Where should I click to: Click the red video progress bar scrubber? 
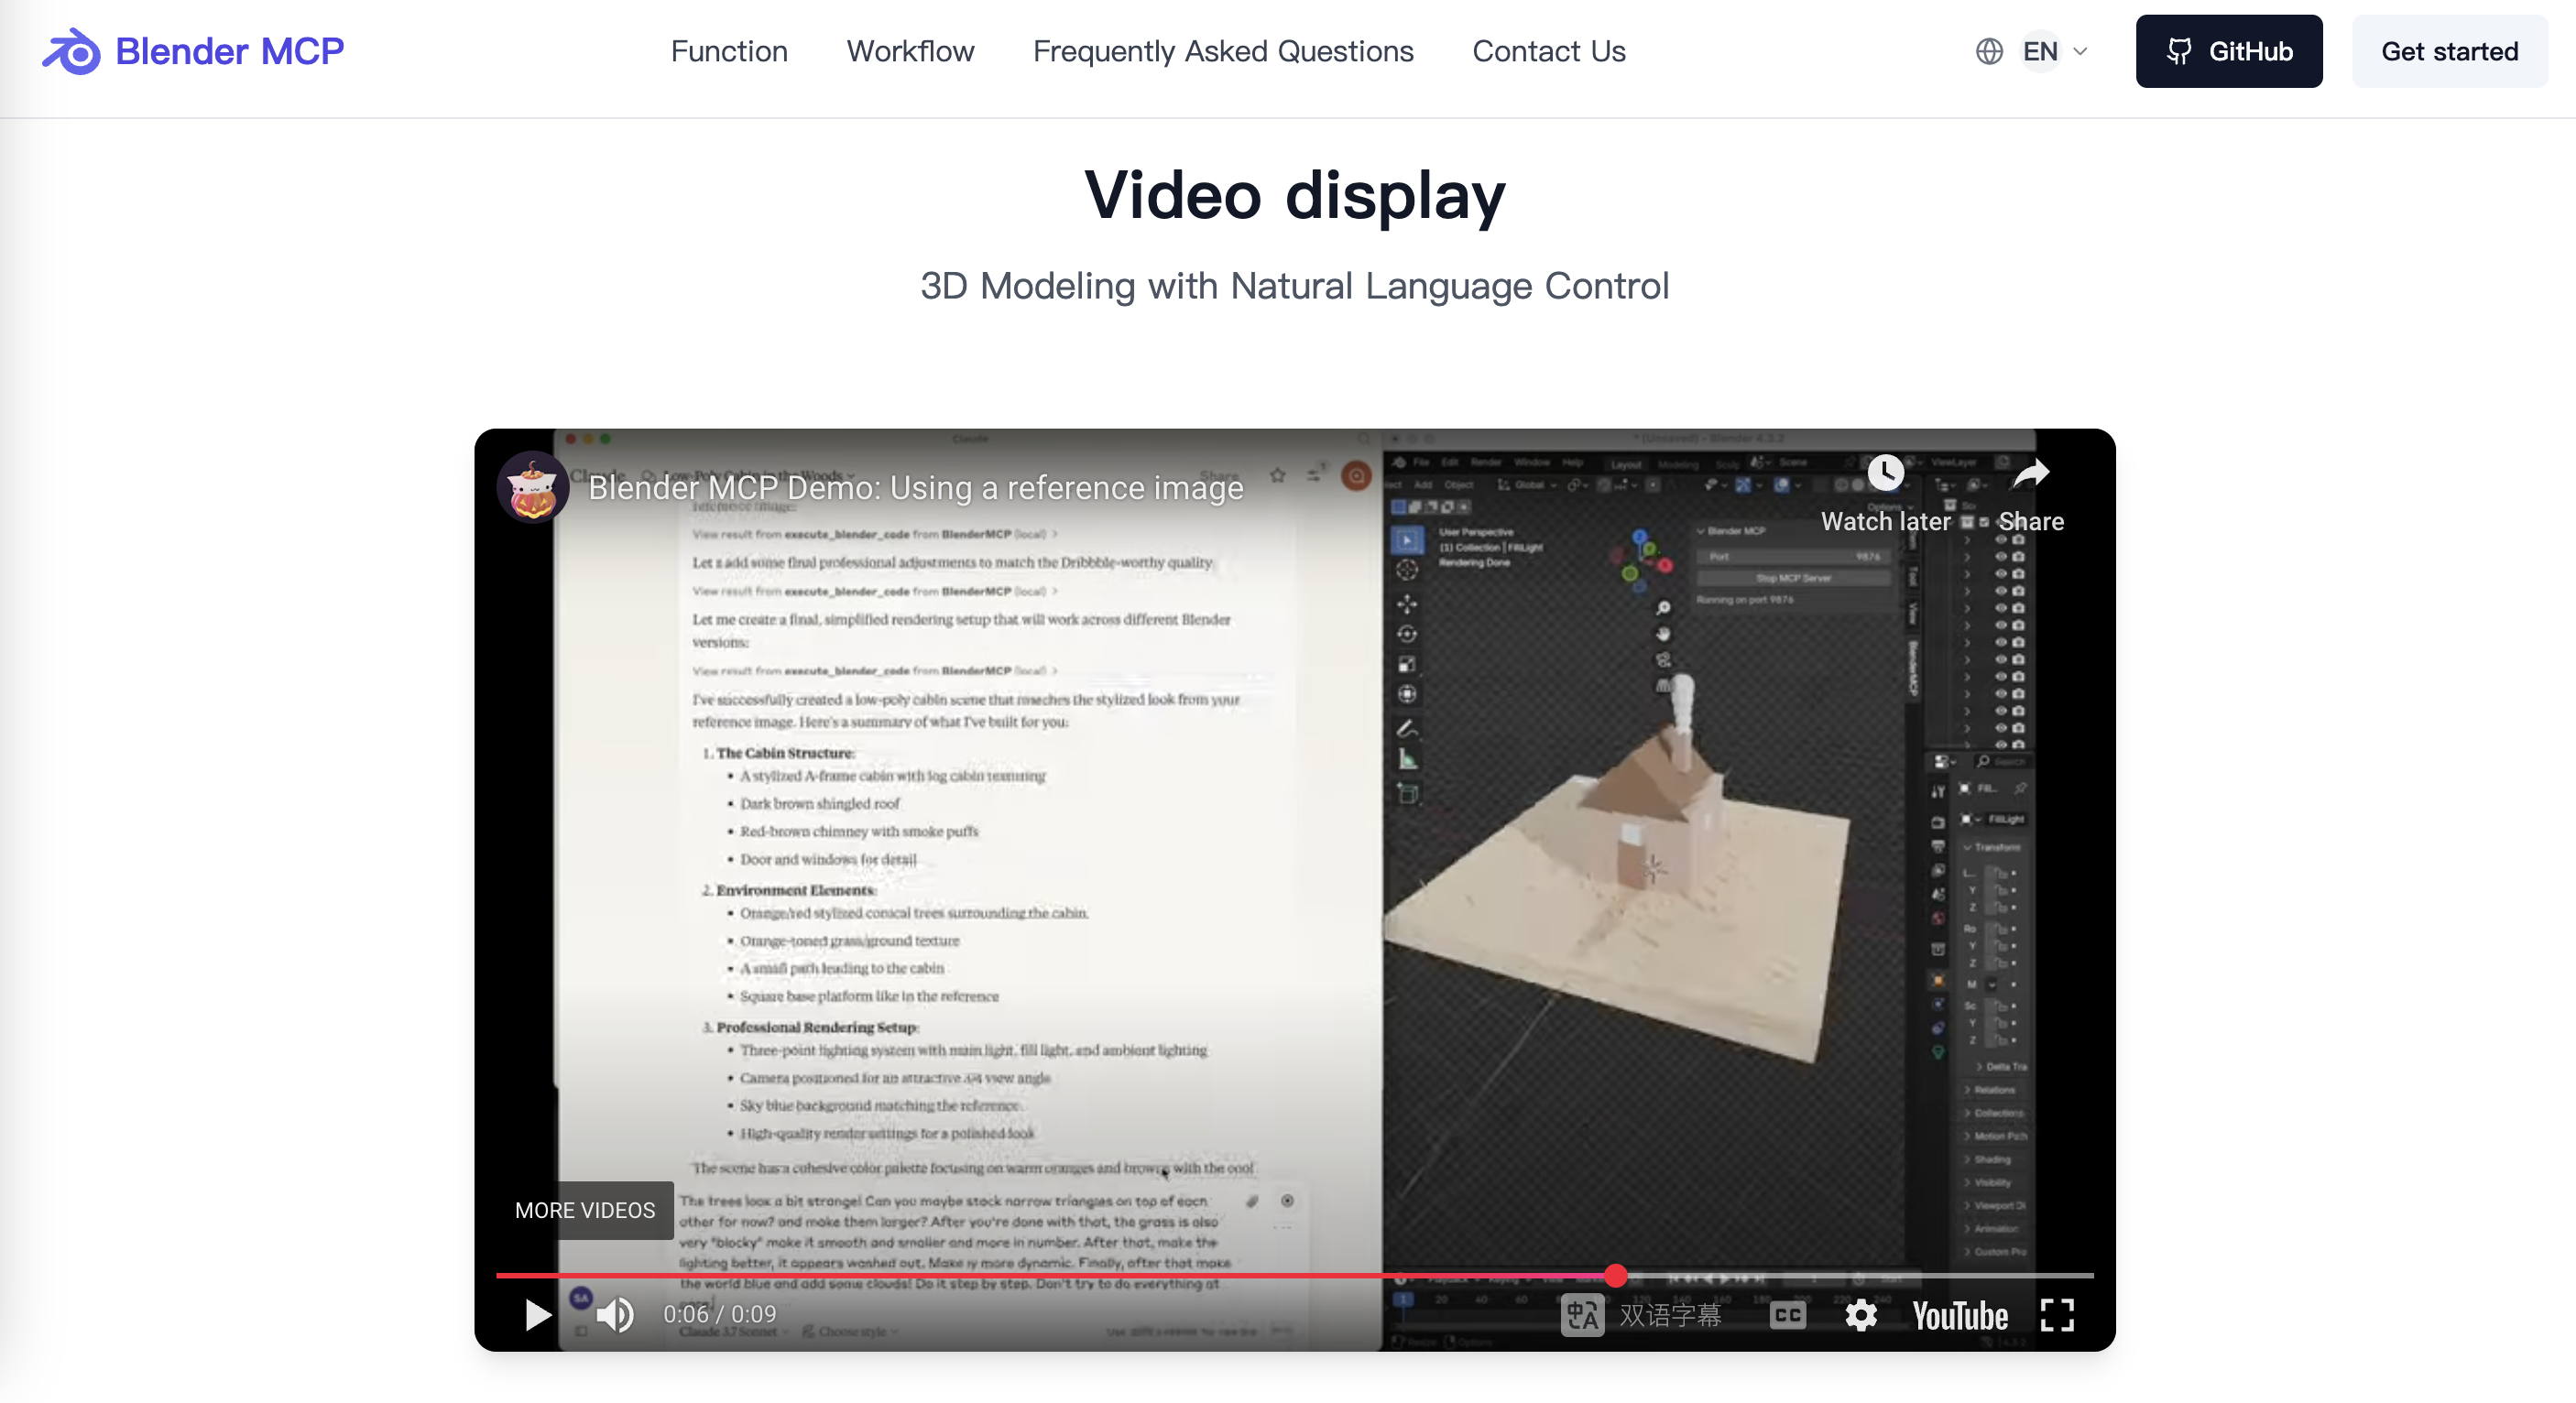[x=1615, y=1275]
